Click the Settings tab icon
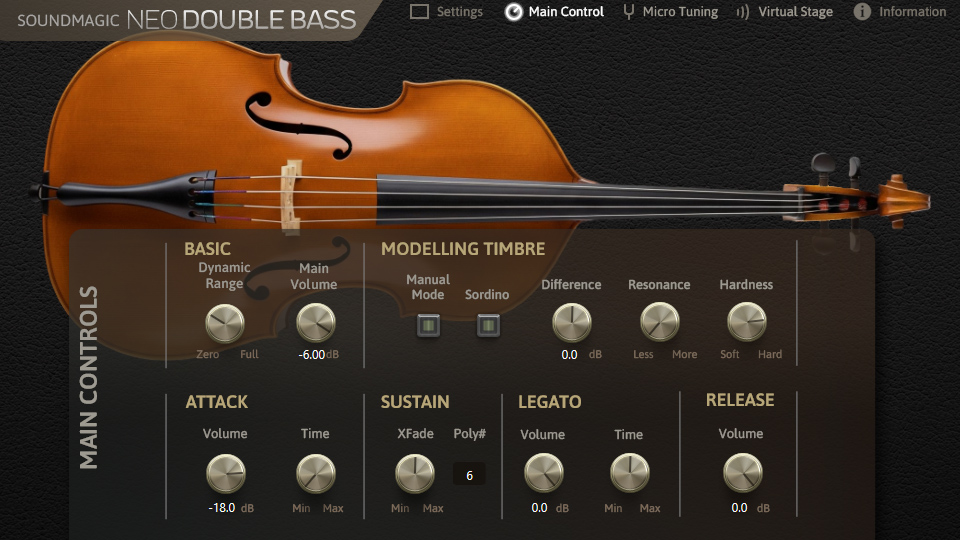The width and height of the screenshot is (960, 540). (419, 11)
